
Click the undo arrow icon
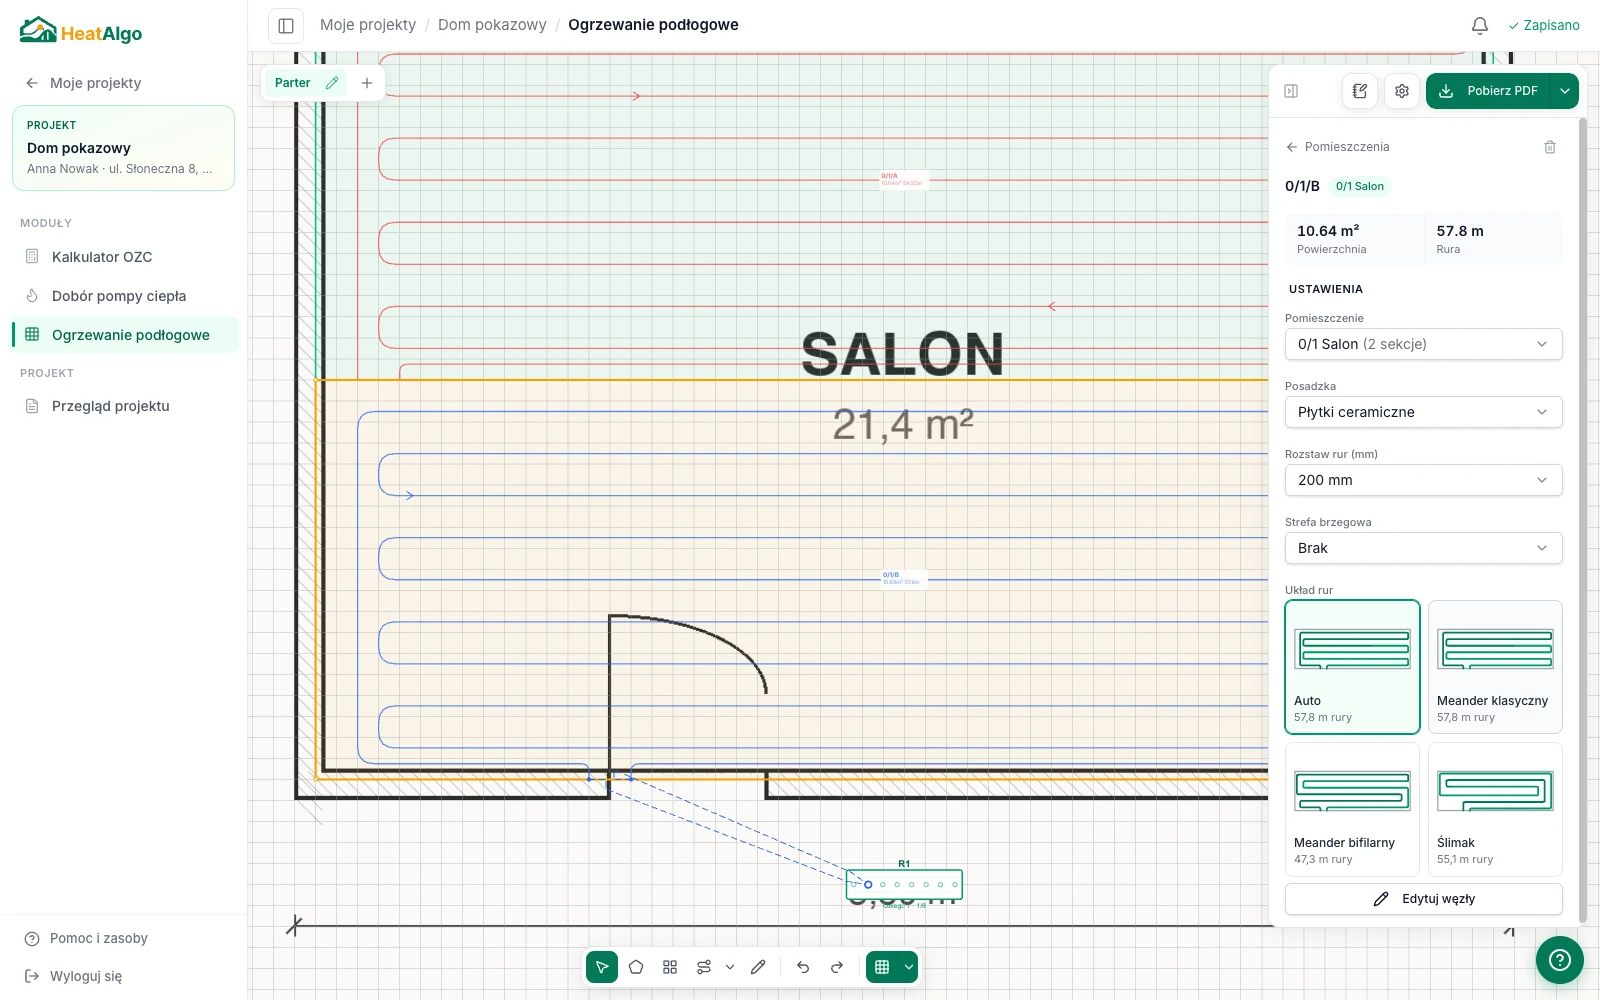(803, 967)
